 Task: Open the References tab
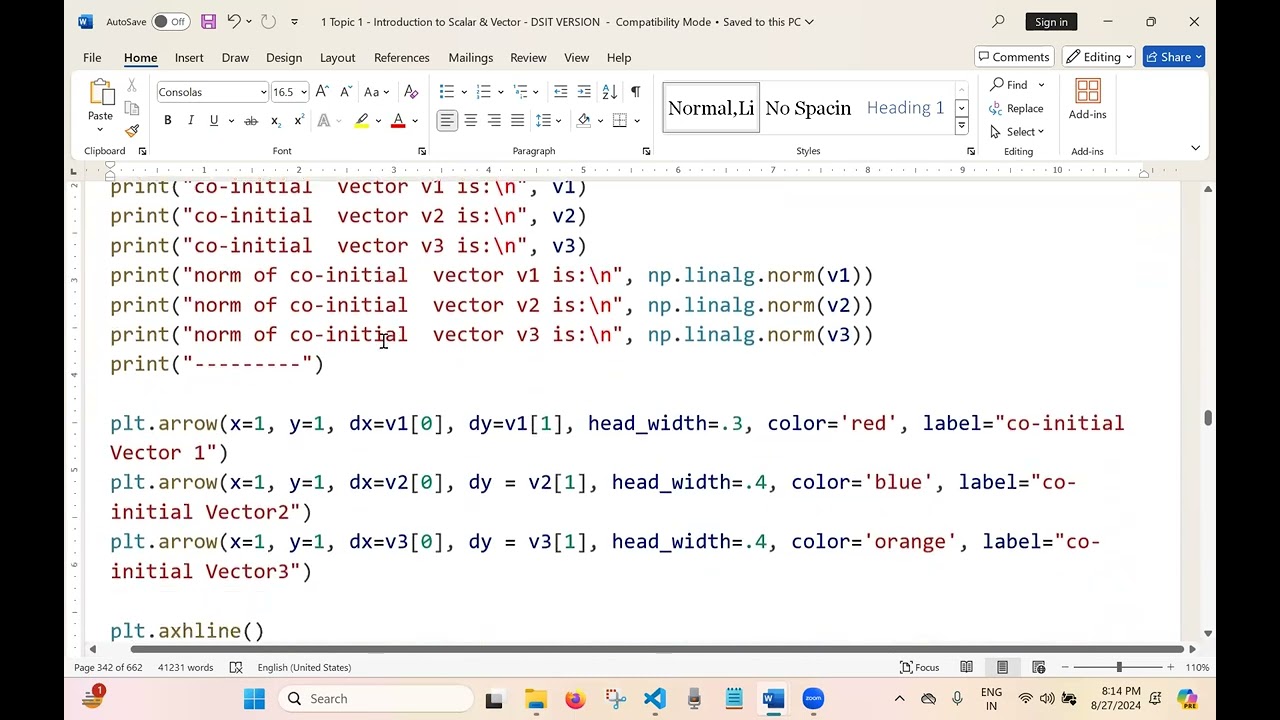pyautogui.click(x=402, y=57)
